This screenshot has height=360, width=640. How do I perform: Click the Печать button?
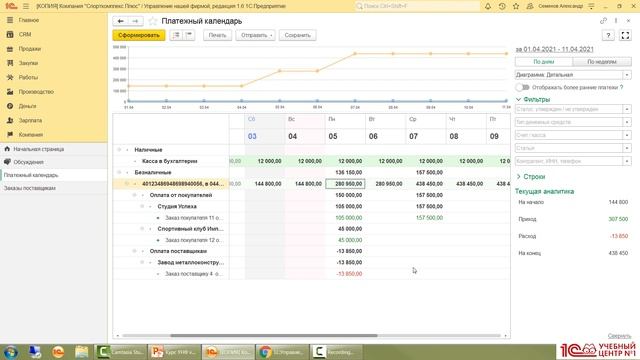[217, 36]
